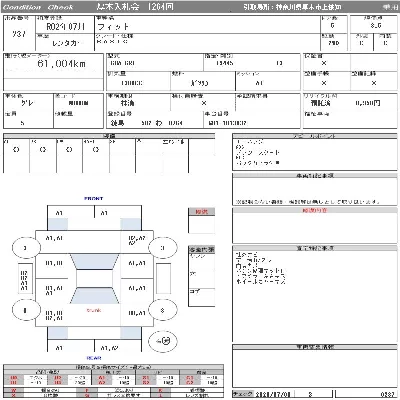Click the check date 2021/07/01 at bottom
Image resolution: width=400 pixels, height=400 pixels.
pyautogui.click(x=273, y=394)
